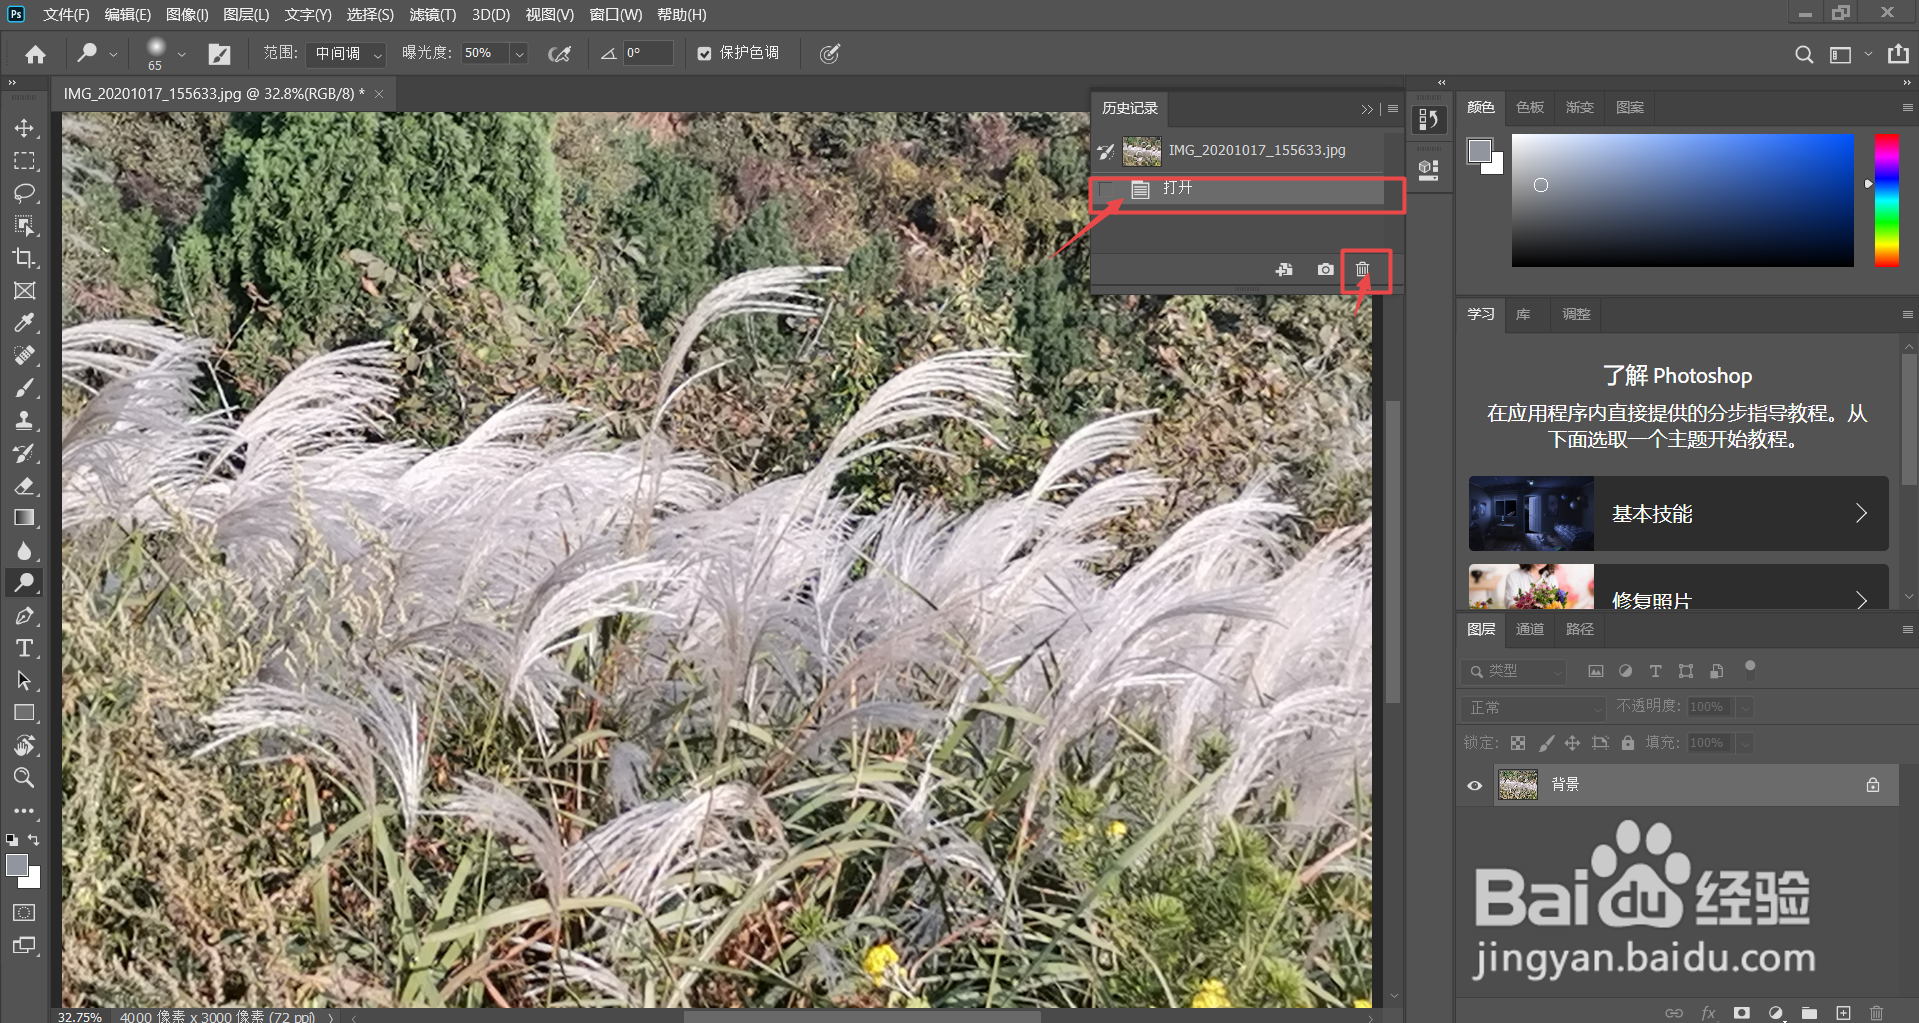Viewport: 1919px width, 1023px height.
Task: Open the 滤镜(T) menu
Action: point(432,15)
